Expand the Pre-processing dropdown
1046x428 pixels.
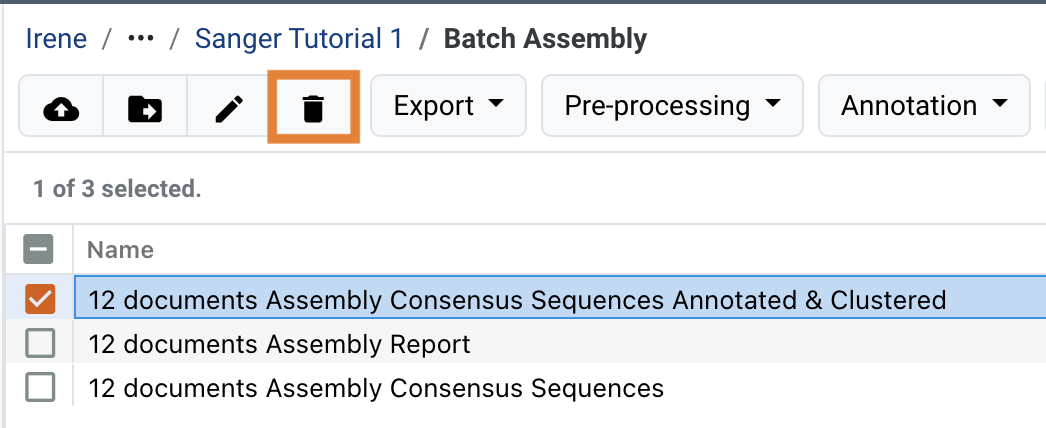(672, 106)
